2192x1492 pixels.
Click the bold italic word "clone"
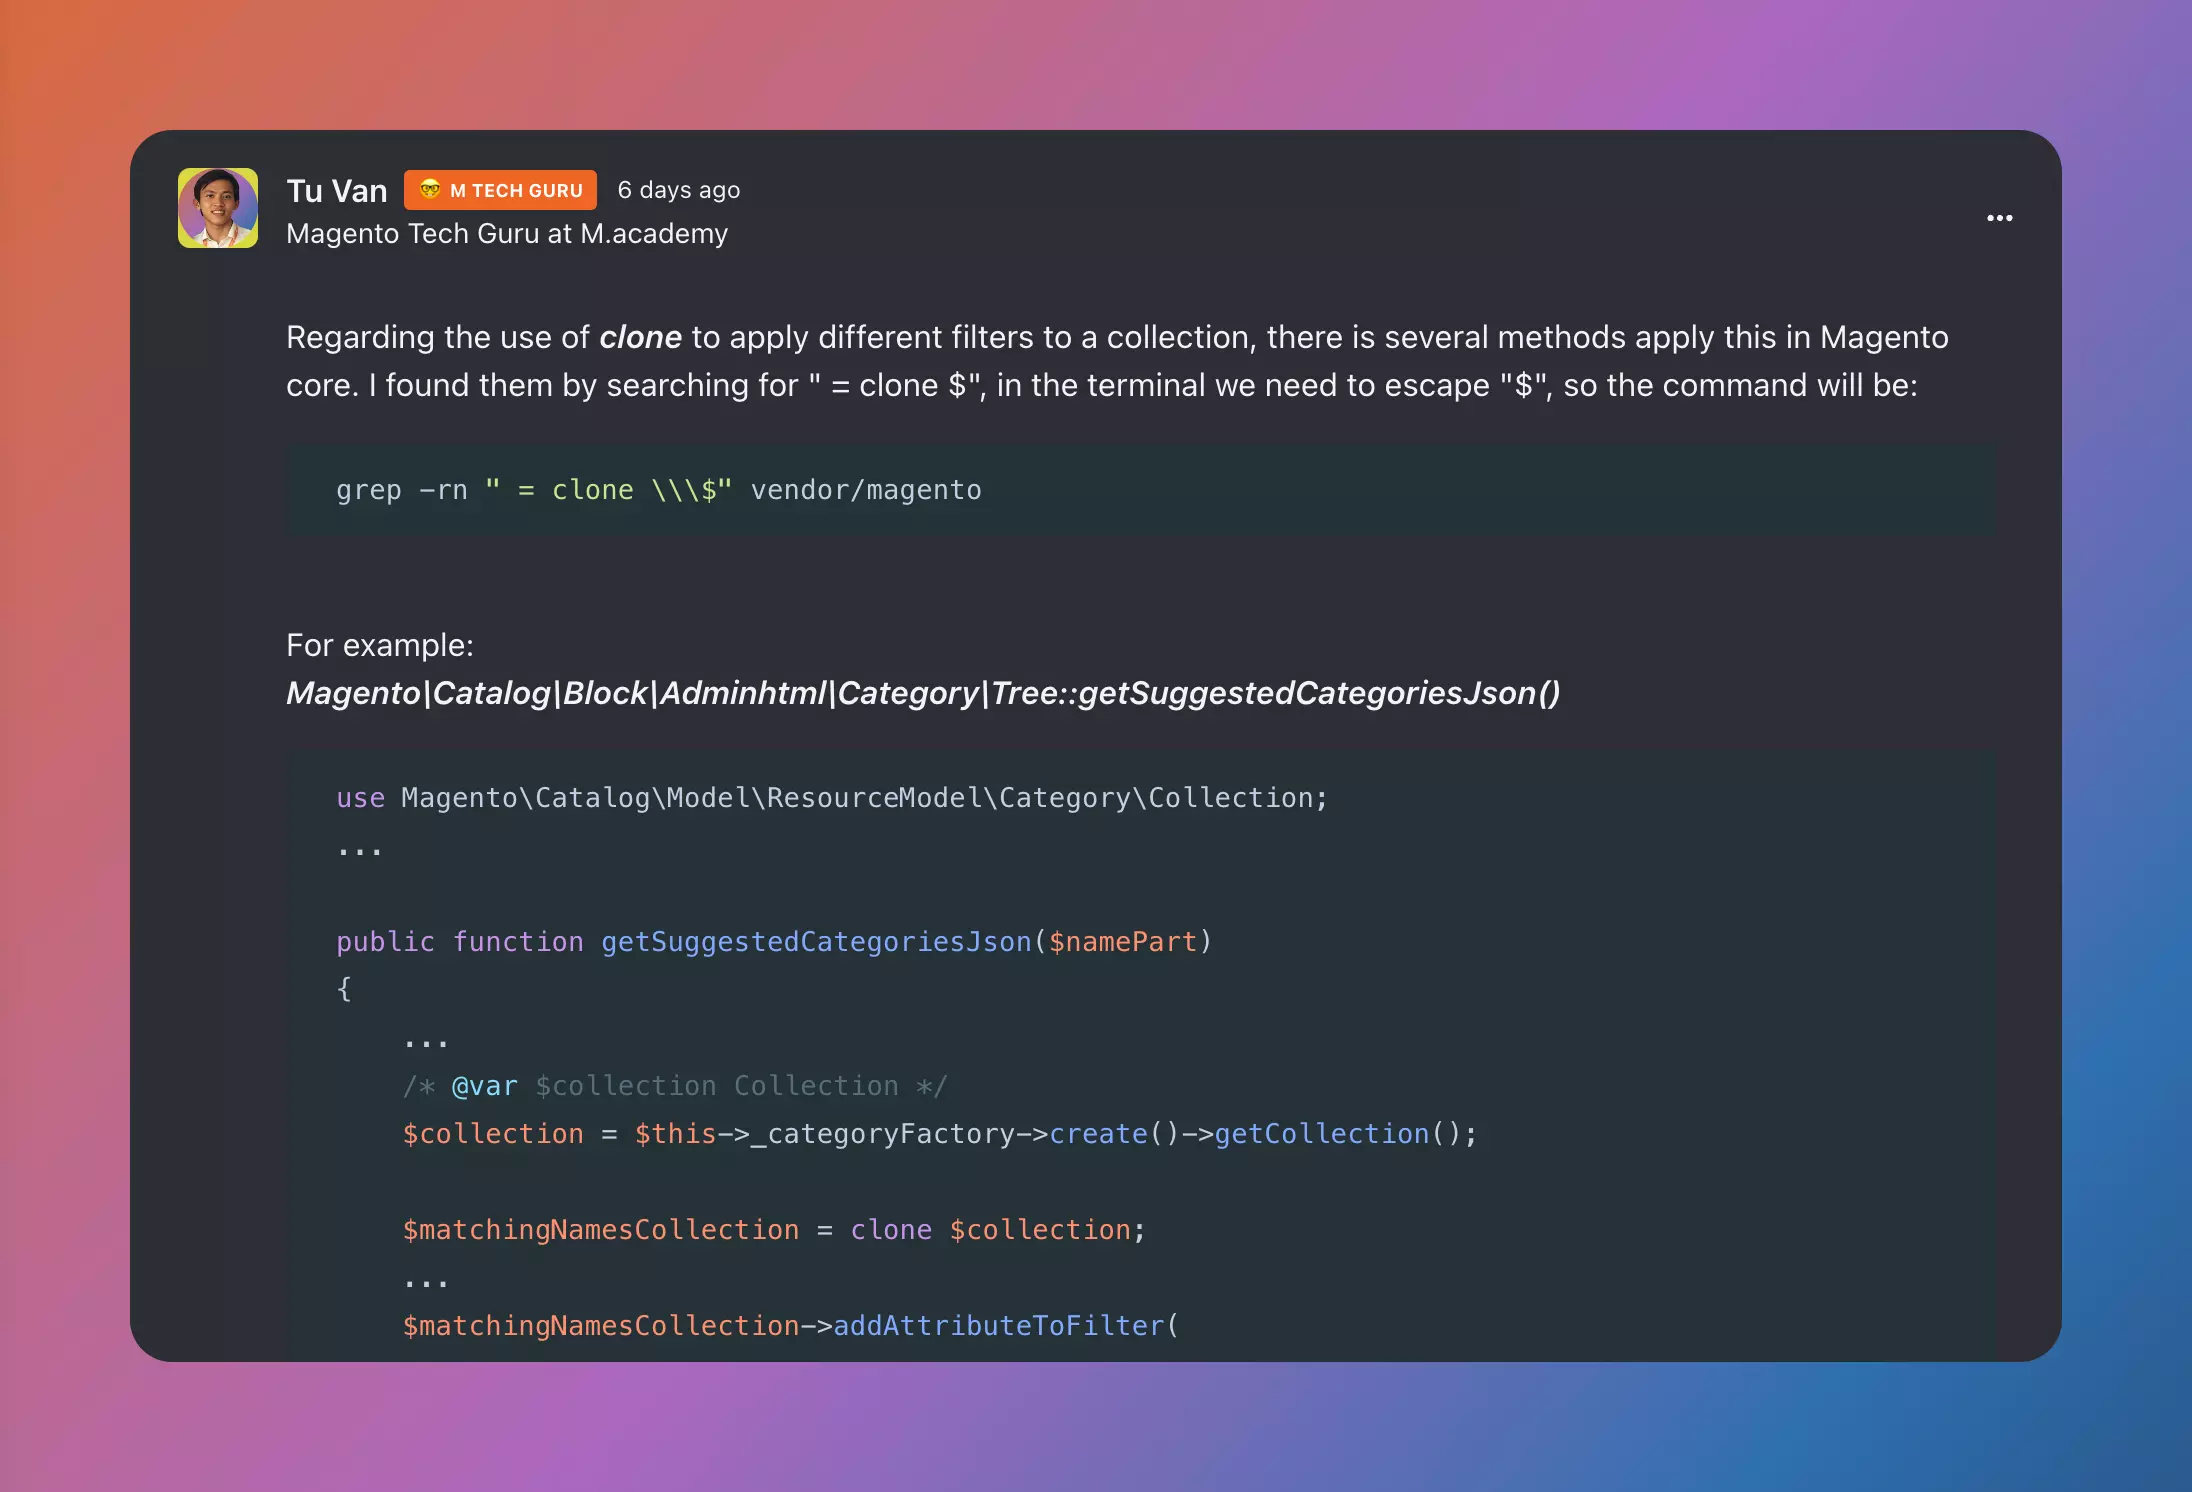(640, 338)
